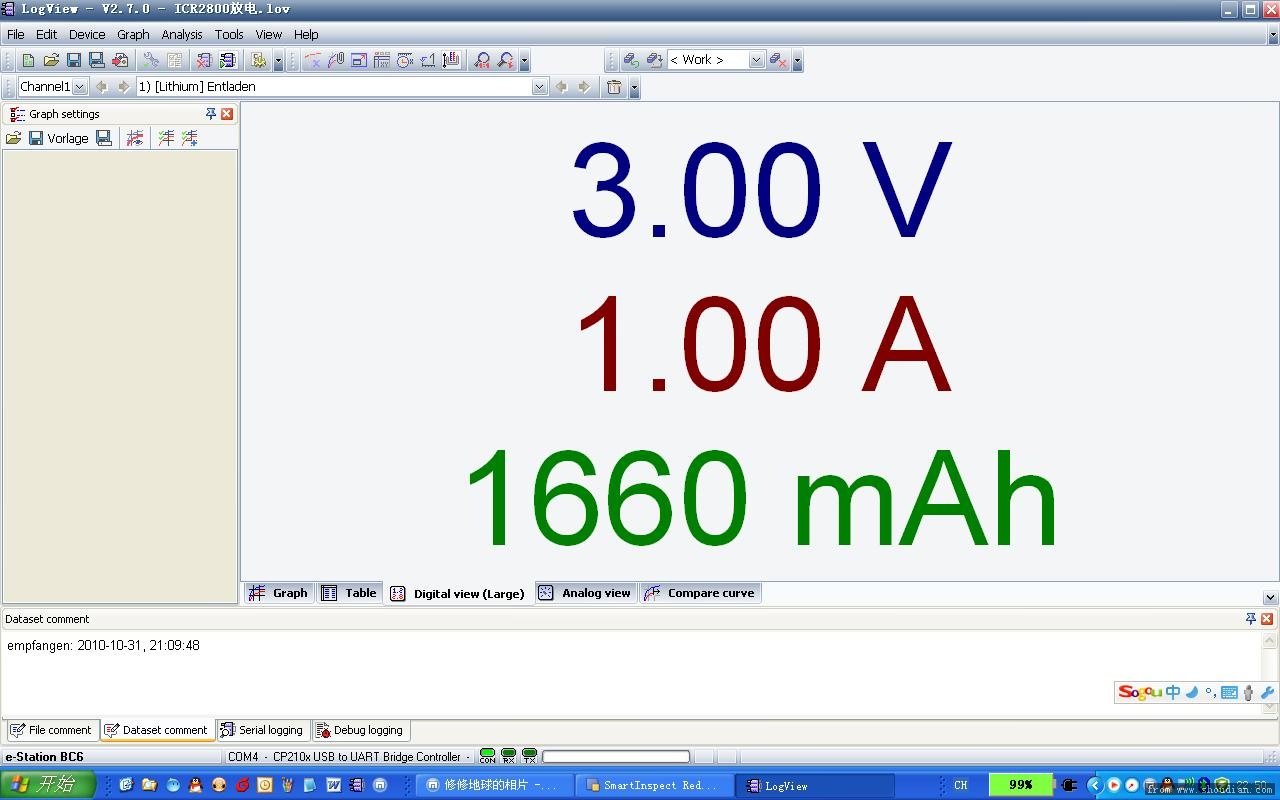Screen dimensions: 1280x800
Task: Click the first magnifier zoom icon
Action: point(483,60)
